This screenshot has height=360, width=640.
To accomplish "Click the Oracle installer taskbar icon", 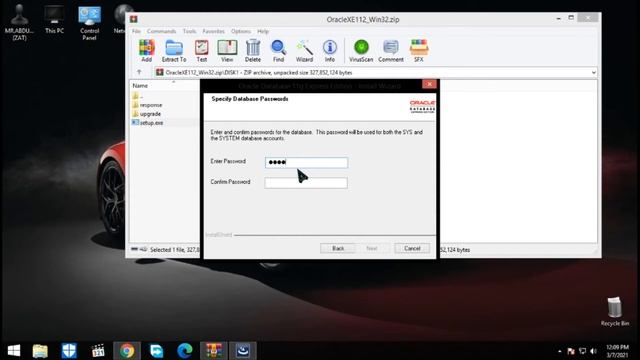I will (243, 351).
